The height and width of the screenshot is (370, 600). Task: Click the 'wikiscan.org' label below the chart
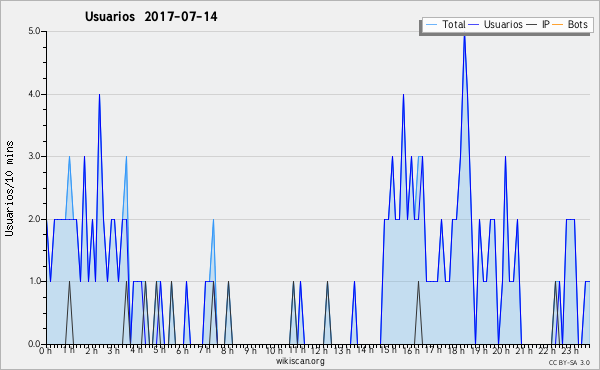(x=300, y=361)
